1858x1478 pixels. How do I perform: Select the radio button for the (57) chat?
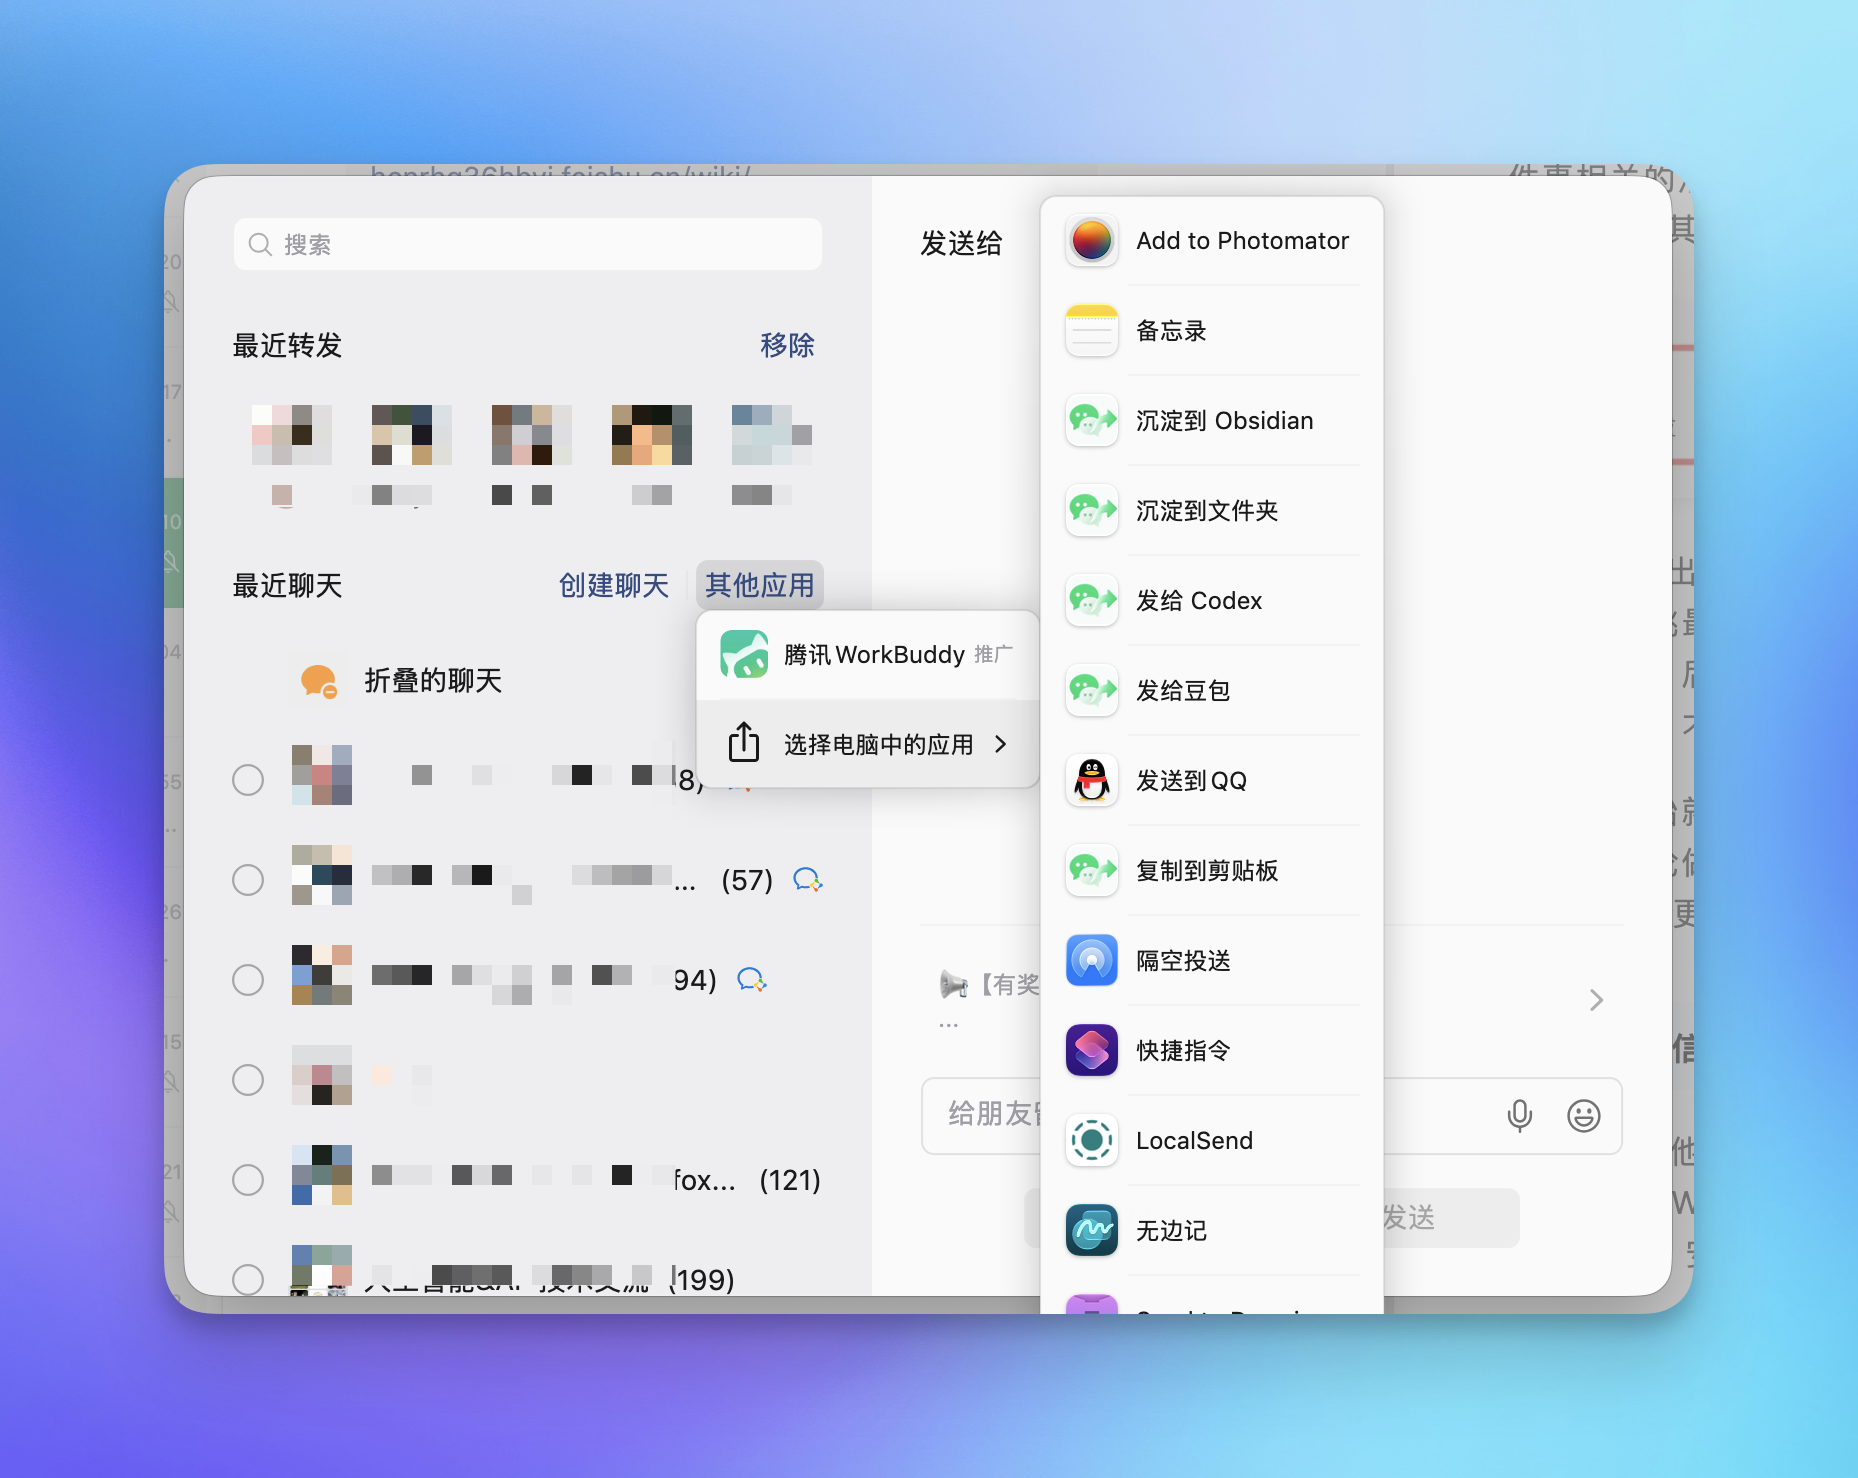click(248, 880)
